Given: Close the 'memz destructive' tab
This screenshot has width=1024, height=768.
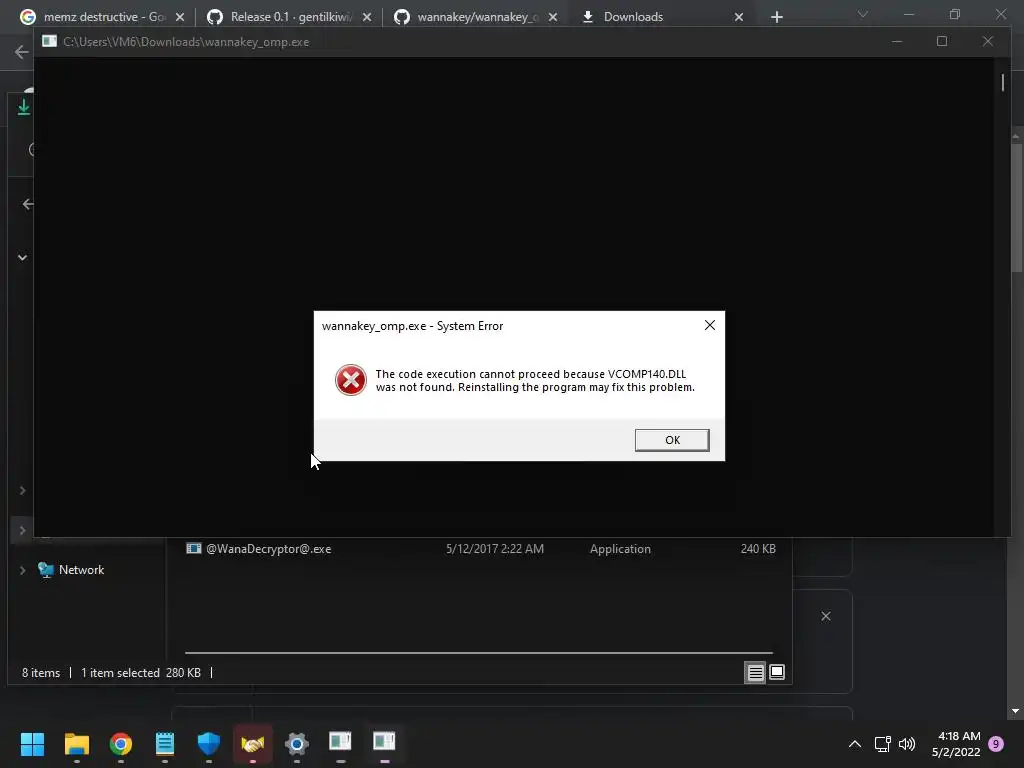Looking at the screenshot, I should click(x=180, y=17).
